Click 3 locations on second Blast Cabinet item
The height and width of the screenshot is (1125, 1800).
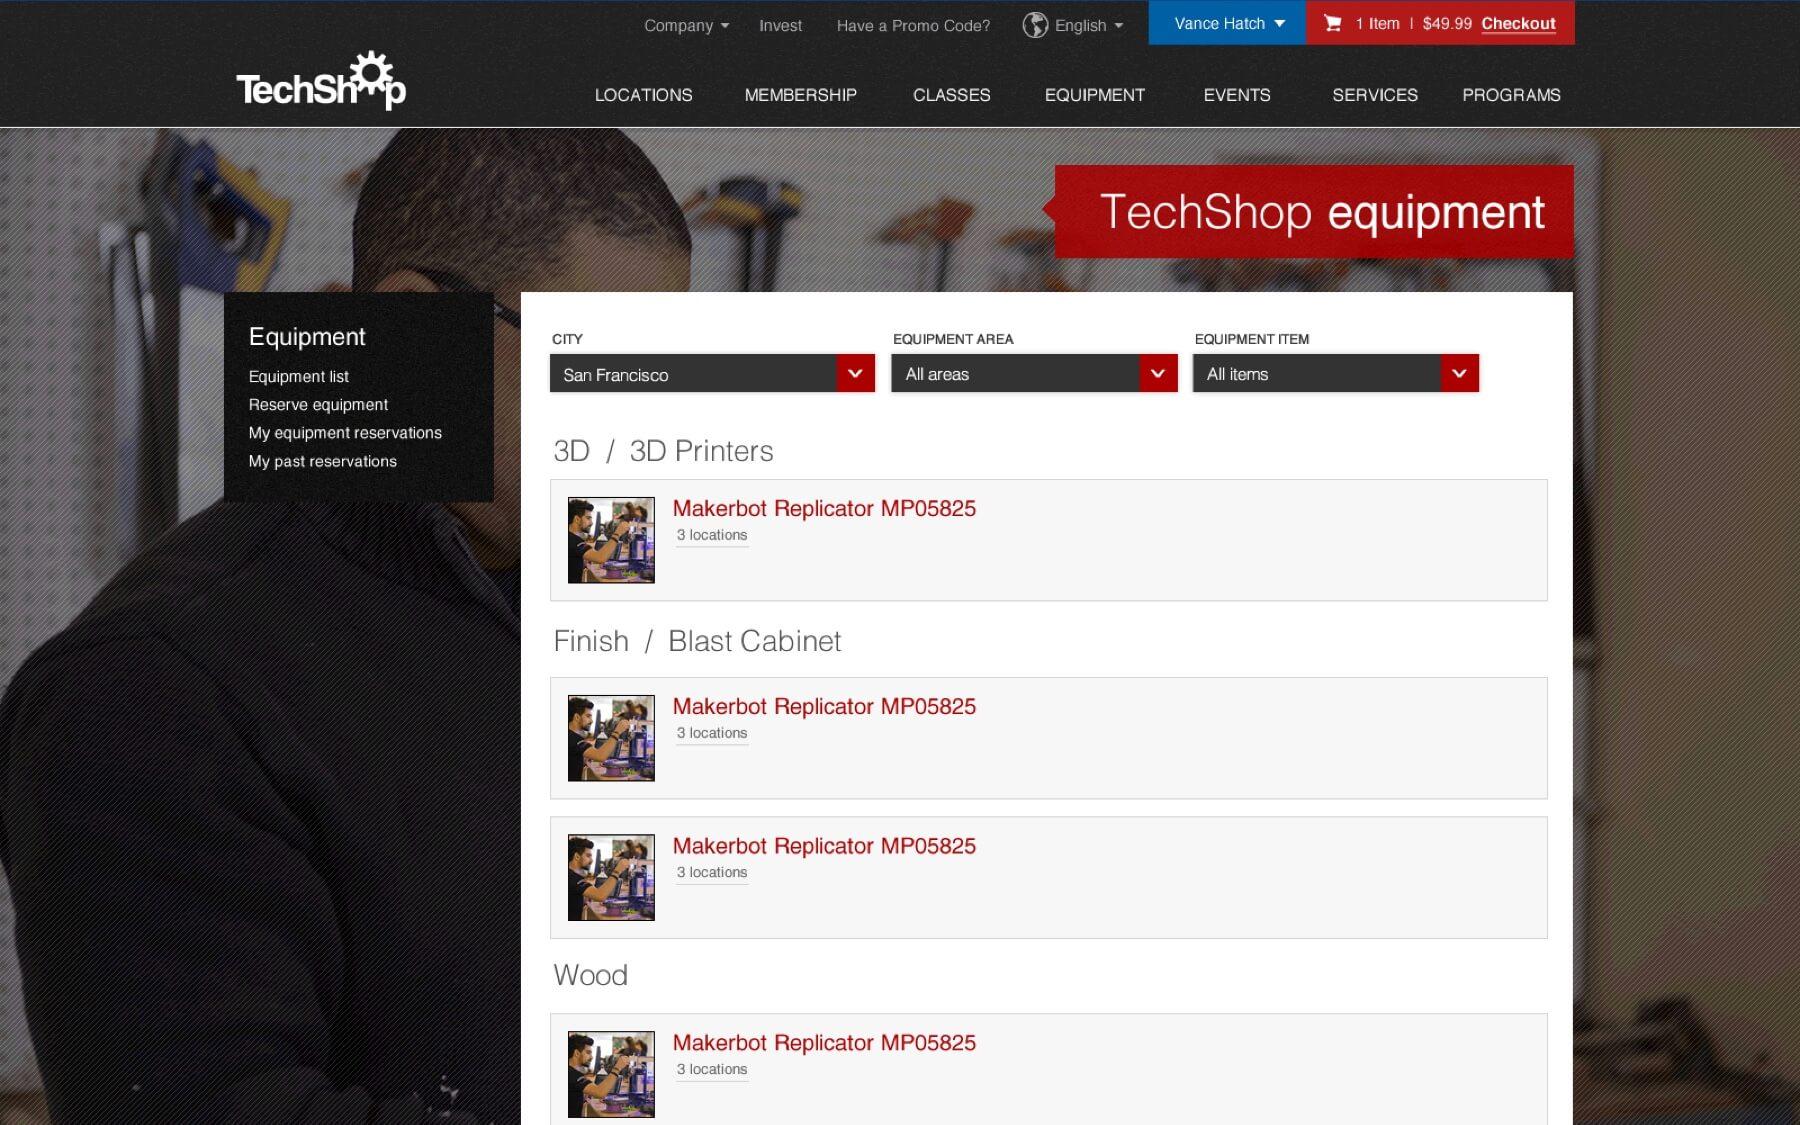pyautogui.click(x=712, y=872)
